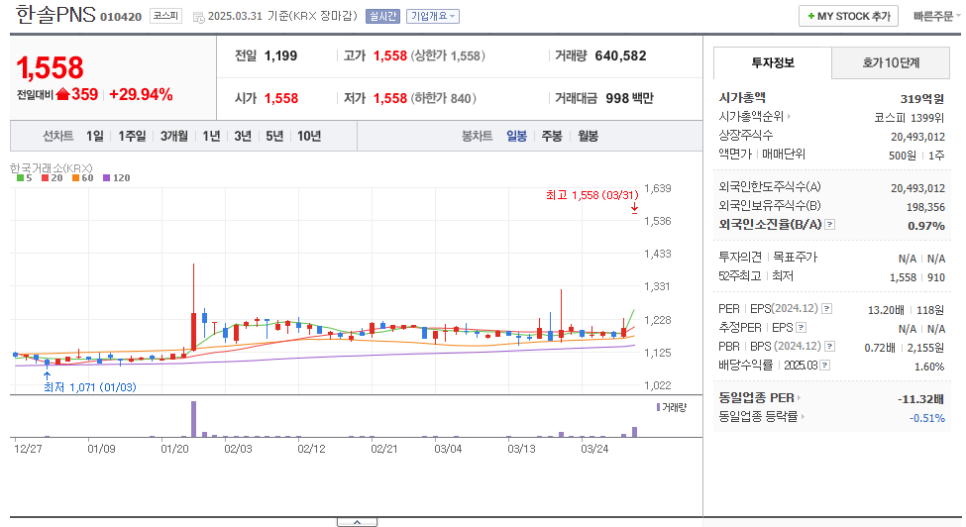Screen dimensions: 966x527
Task: Open help icon next to 외국인소진율(B/A)
Action: [830, 224]
